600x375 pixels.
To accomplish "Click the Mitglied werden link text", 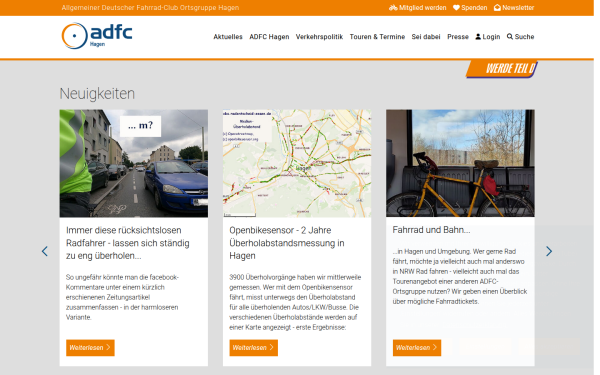I will point(422,8).
